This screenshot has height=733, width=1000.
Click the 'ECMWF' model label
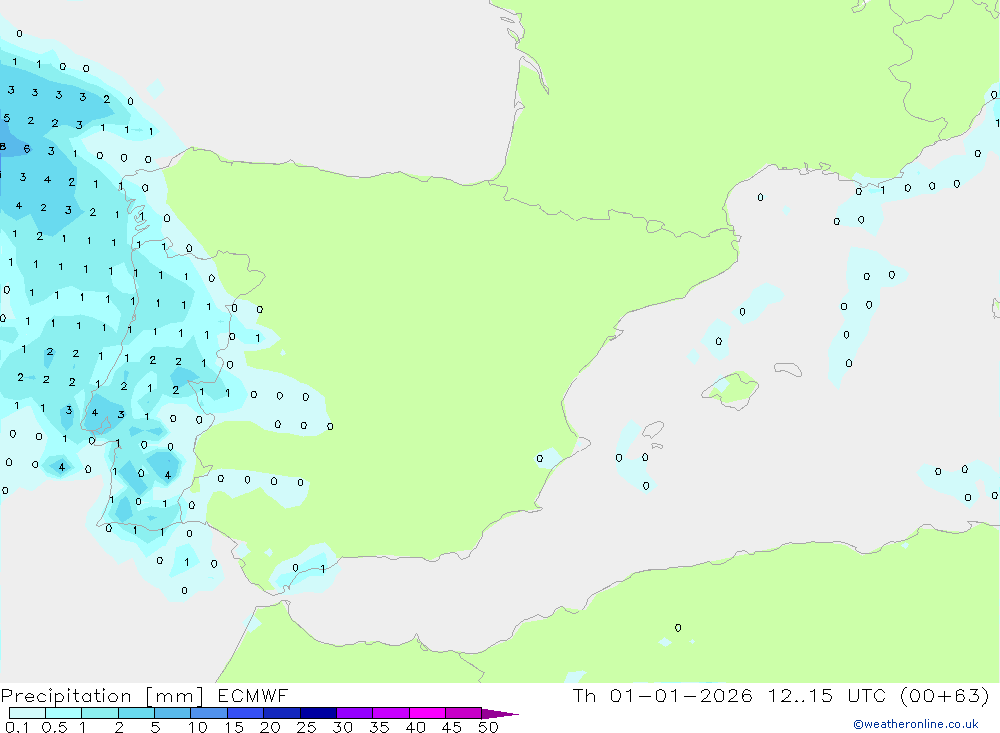[x=253, y=695]
